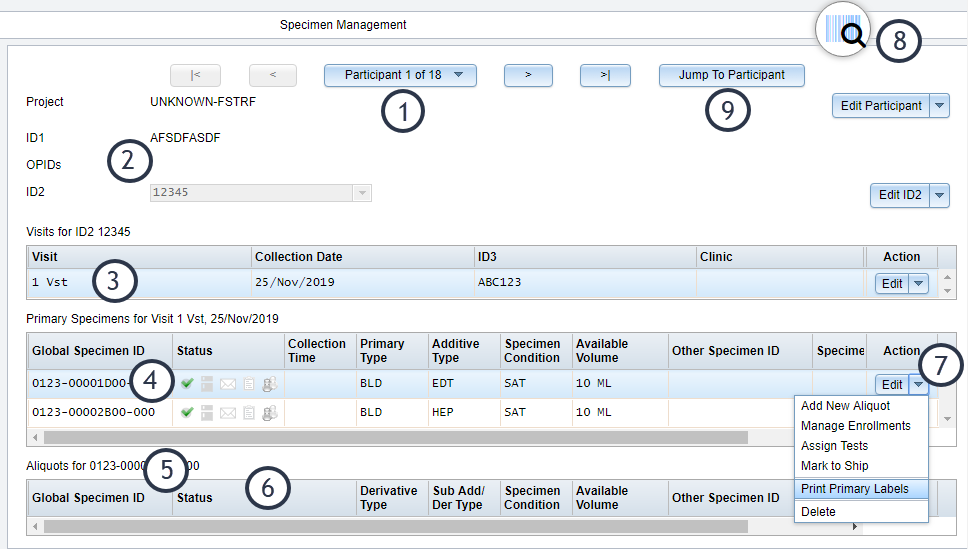Go to first participant
Screen dimensions: 968x549
point(195,75)
